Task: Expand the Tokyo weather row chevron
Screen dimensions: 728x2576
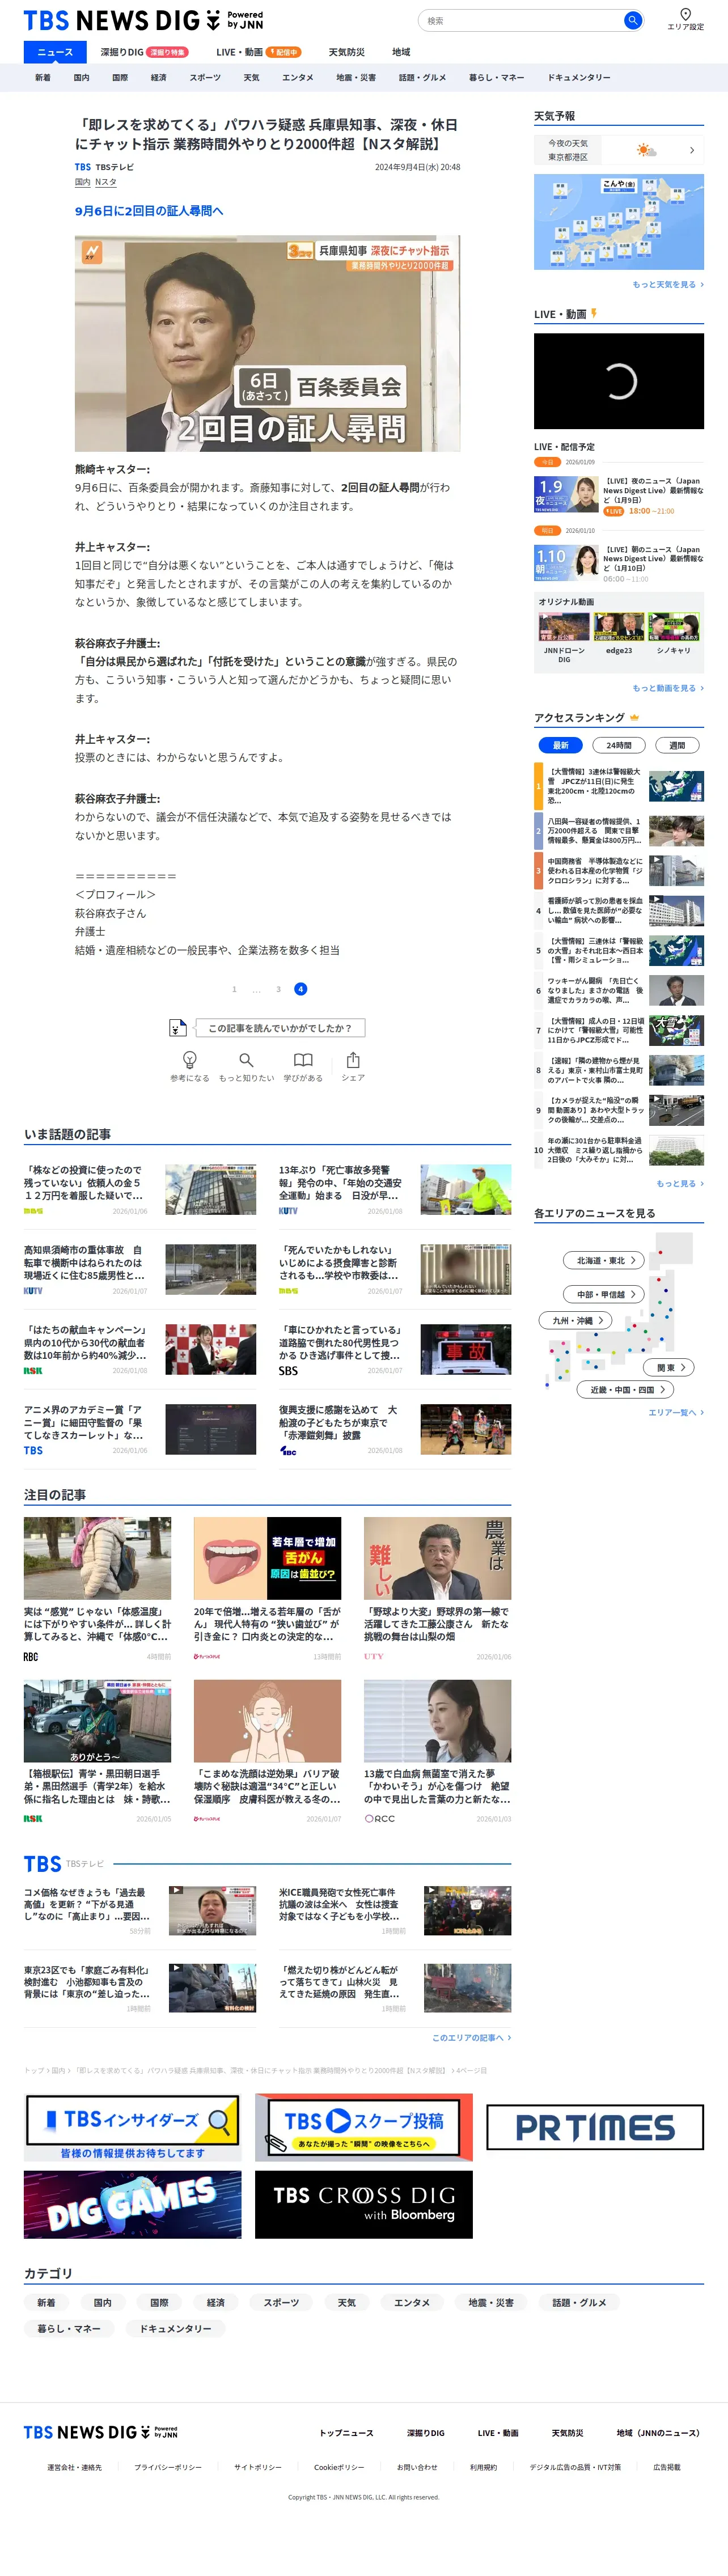Action: [692, 150]
